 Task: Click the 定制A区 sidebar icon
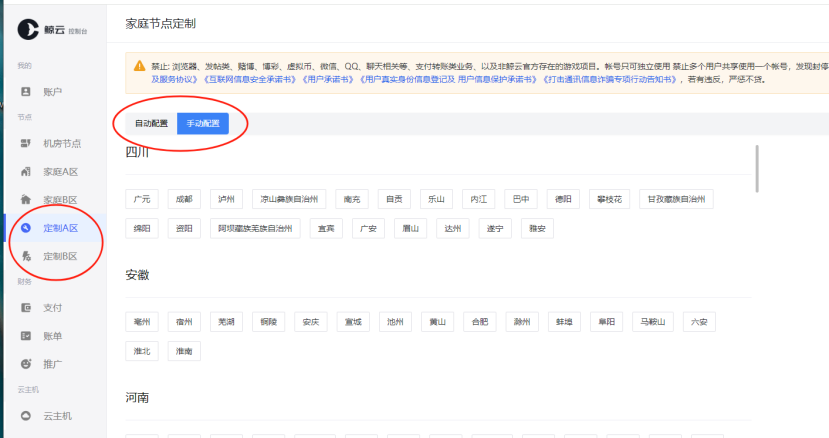(26, 228)
